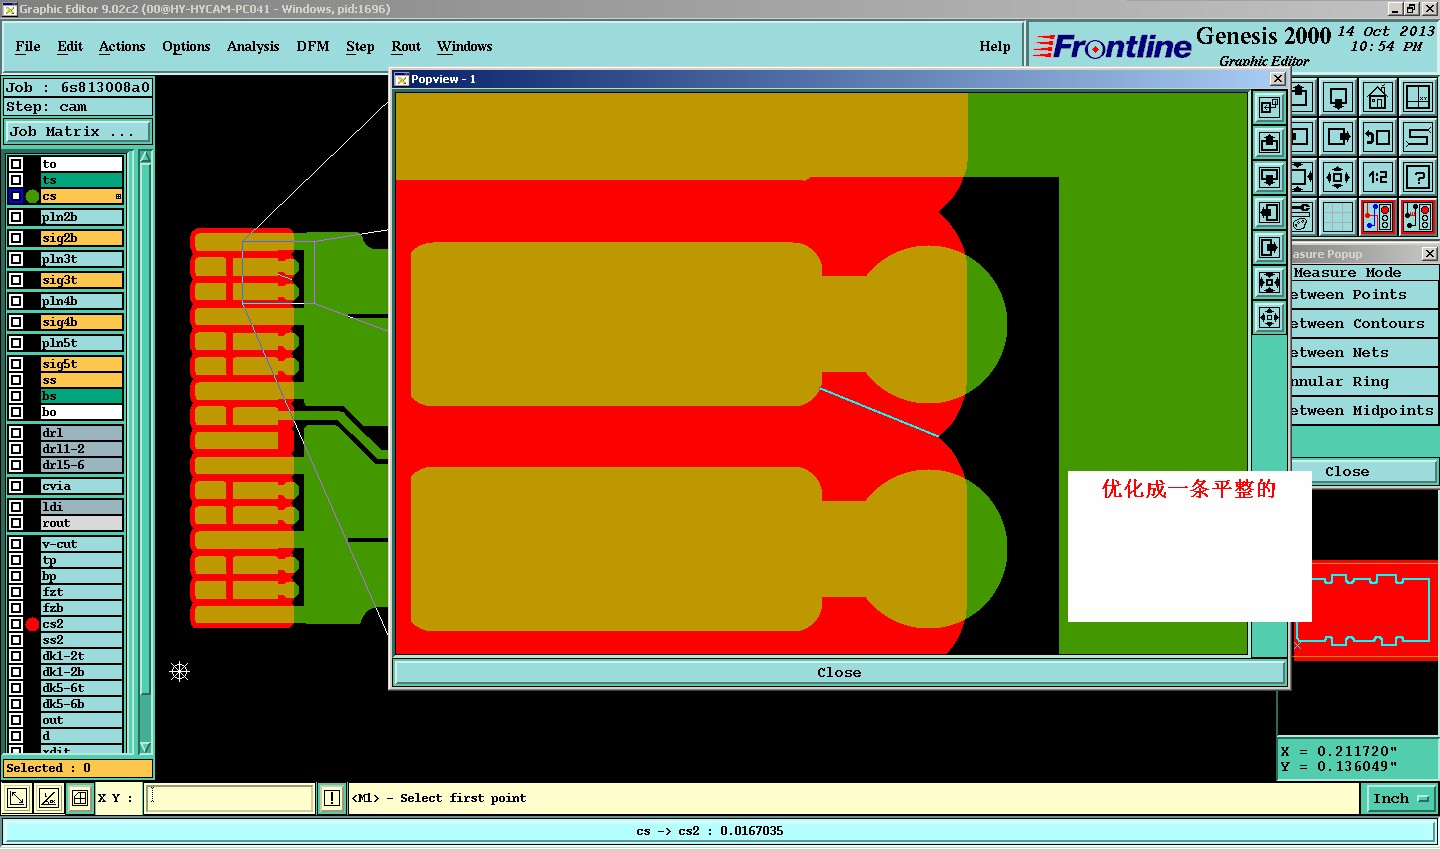This screenshot has width=1440, height=851.
Task: Click the grid display icon
Action: [x=1338, y=217]
